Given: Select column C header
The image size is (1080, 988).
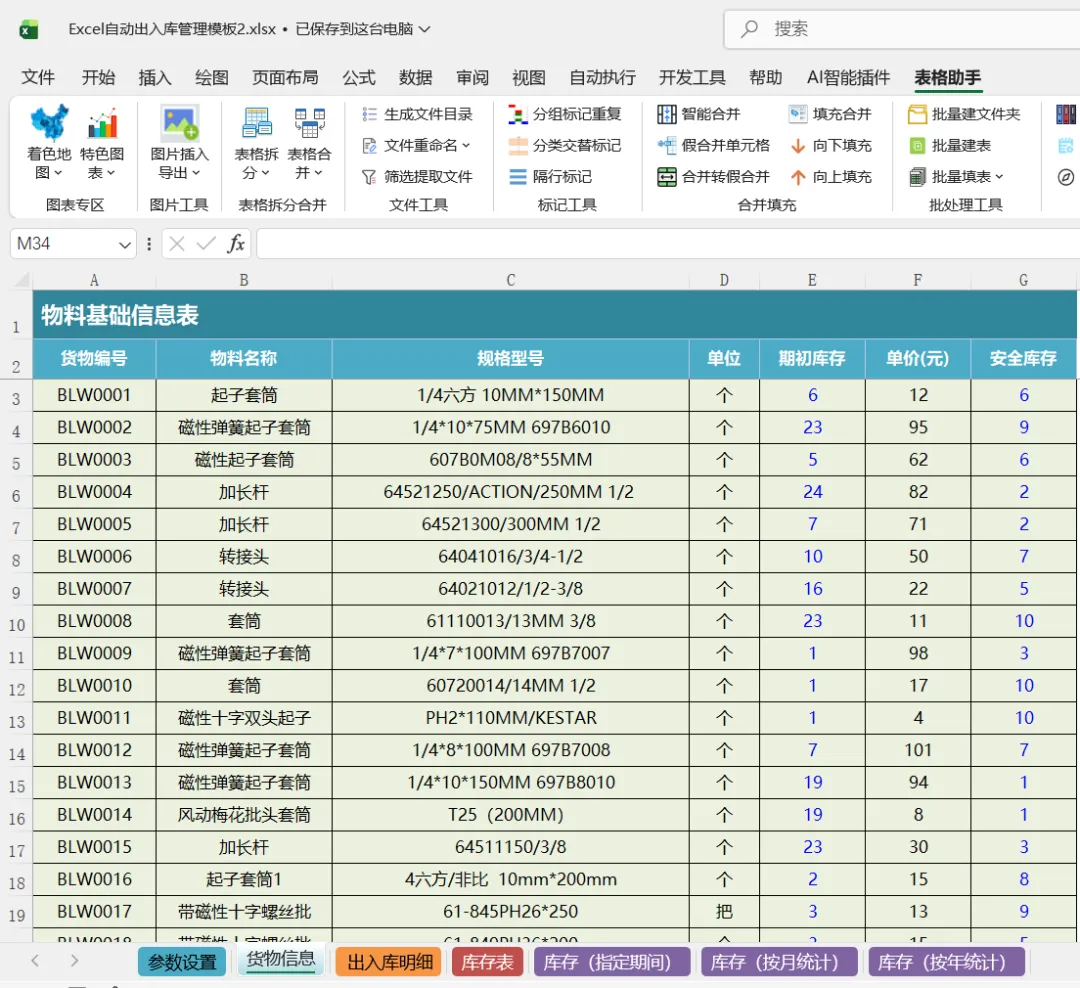Looking at the screenshot, I should point(510,280).
